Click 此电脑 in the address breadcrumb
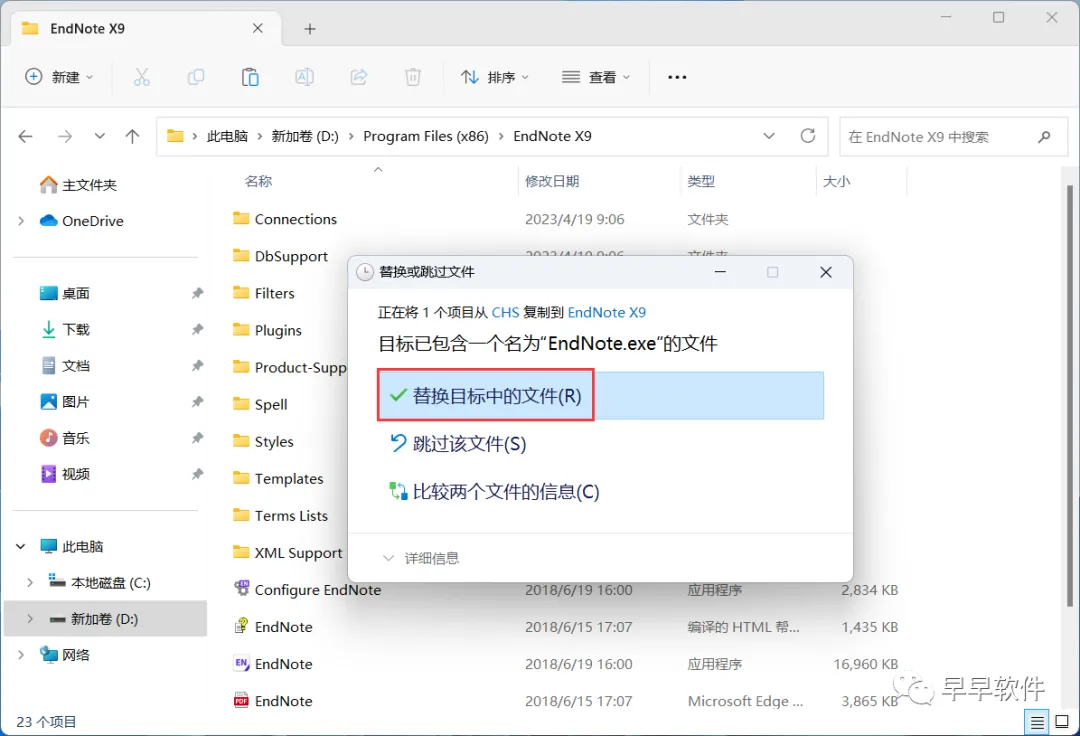The height and width of the screenshot is (736, 1080). (x=227, y=136)
